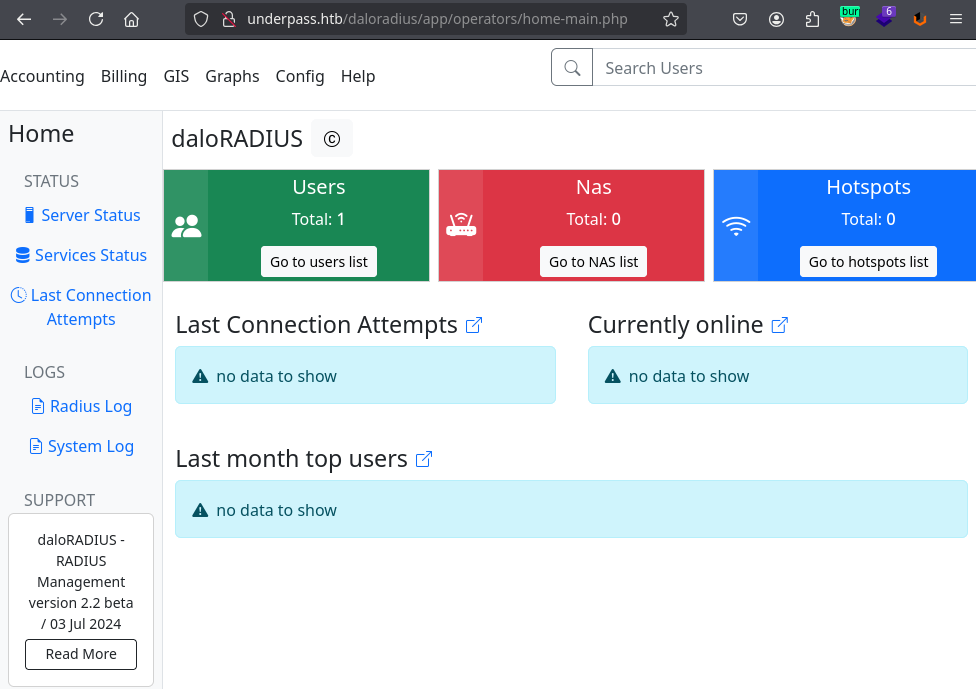This screenshot has height=689, width=976.
Task: Click Nas Total: 0 text
Action: (x=593, y=219)
